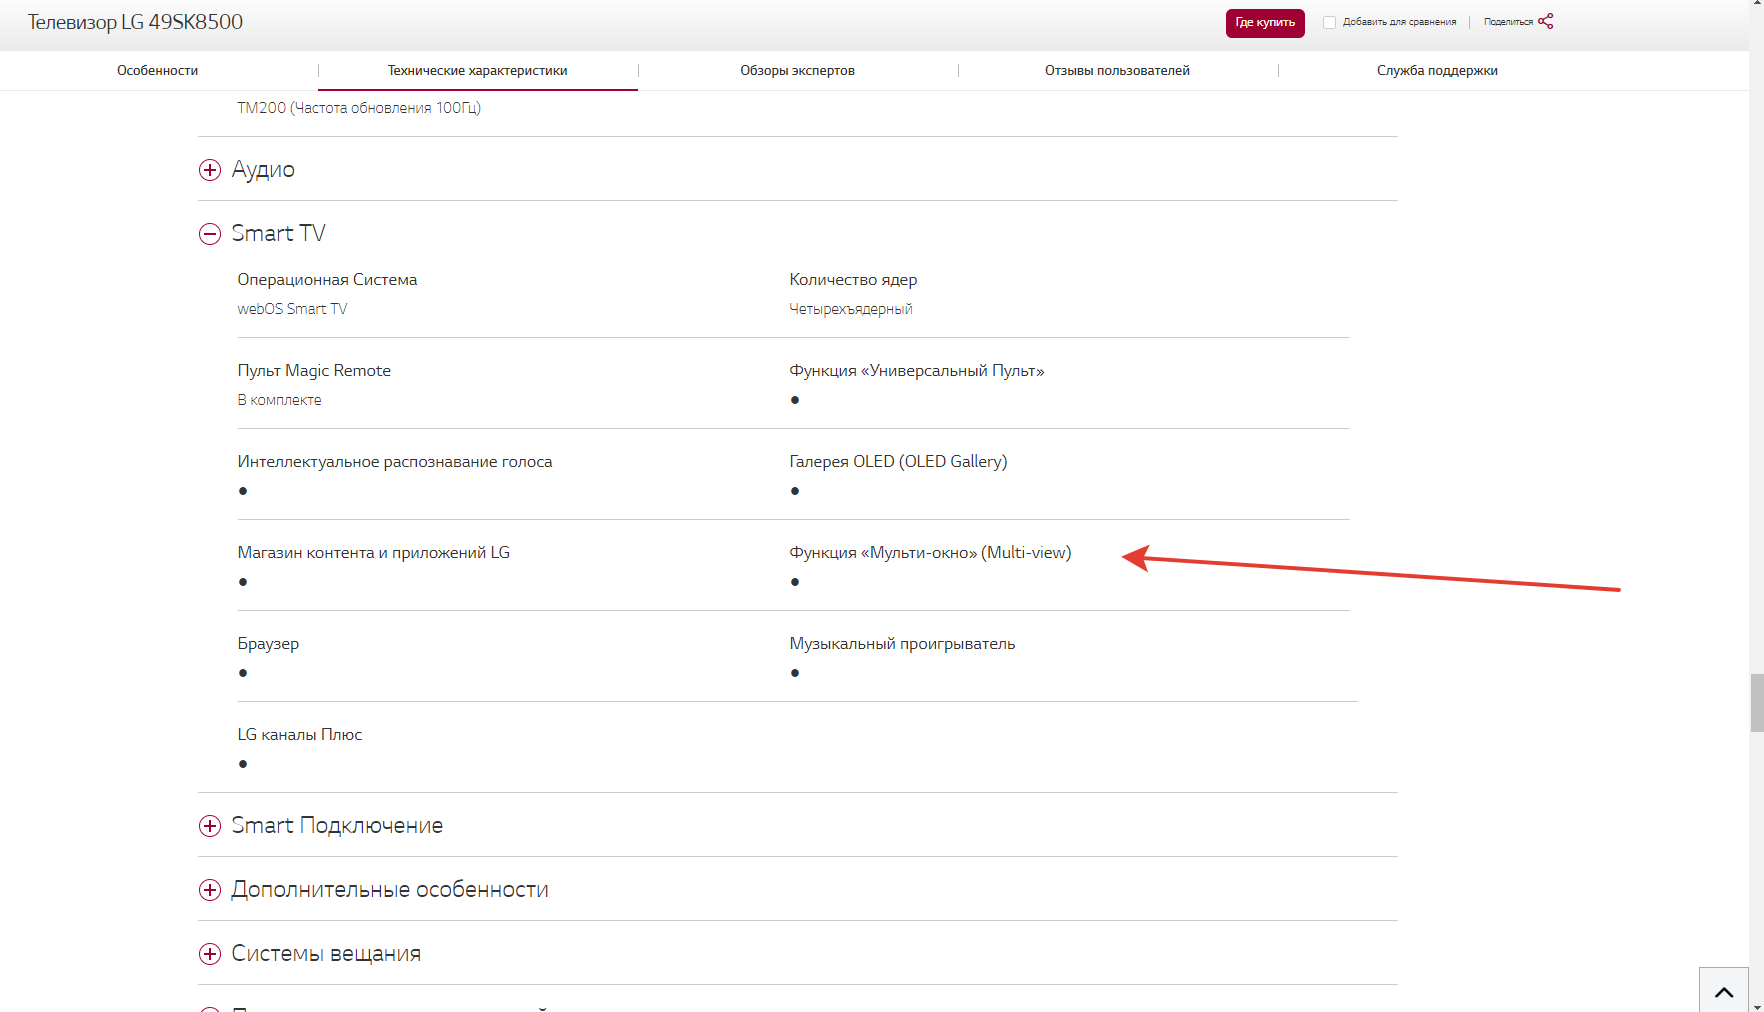The height and width of the screenshot is (1012, 1764).
Task: Switch to the Обзоры экспертов tab
Action: pyautogui.click(x=797, y=71)
